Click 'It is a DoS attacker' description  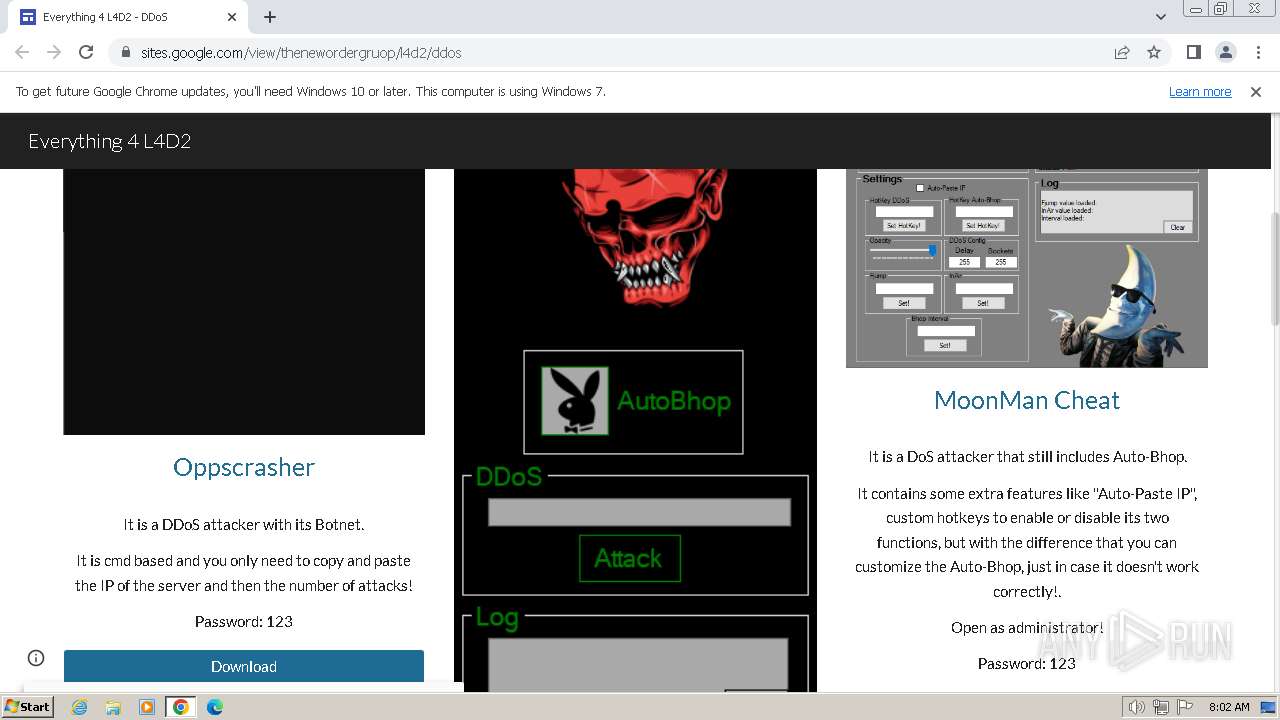(x=1027, y=457)
